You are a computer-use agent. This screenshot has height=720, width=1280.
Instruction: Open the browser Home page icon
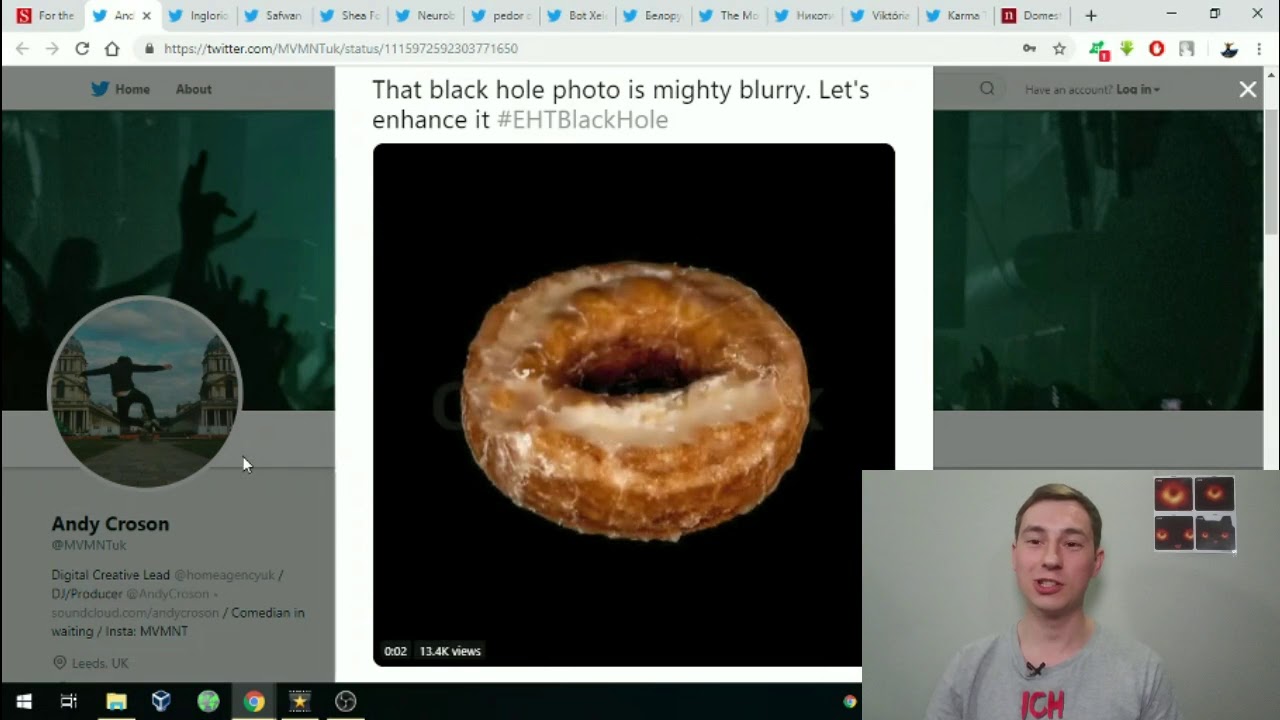tap(112, 48)
